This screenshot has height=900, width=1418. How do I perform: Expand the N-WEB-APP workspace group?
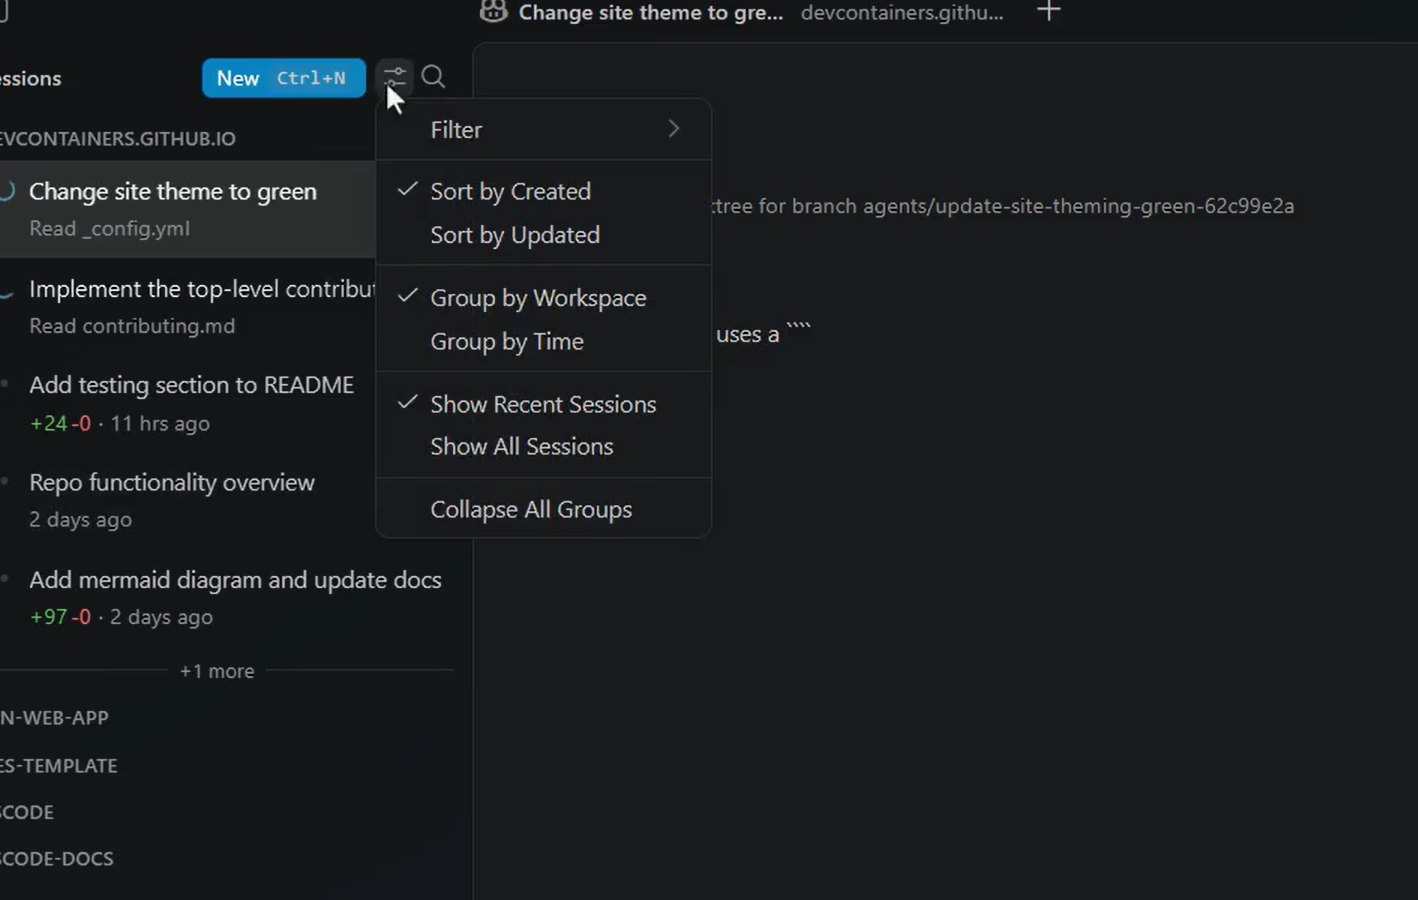tap(54, 718)
